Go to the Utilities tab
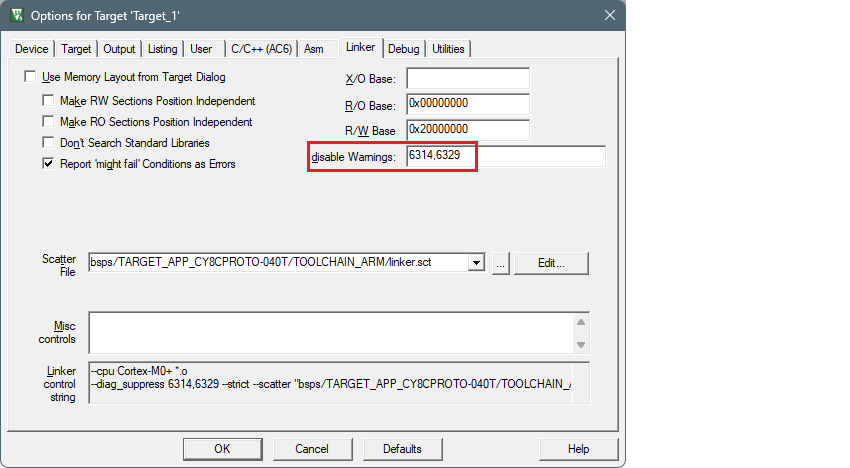This screenshot has width=850, height=468. [448, 49]
